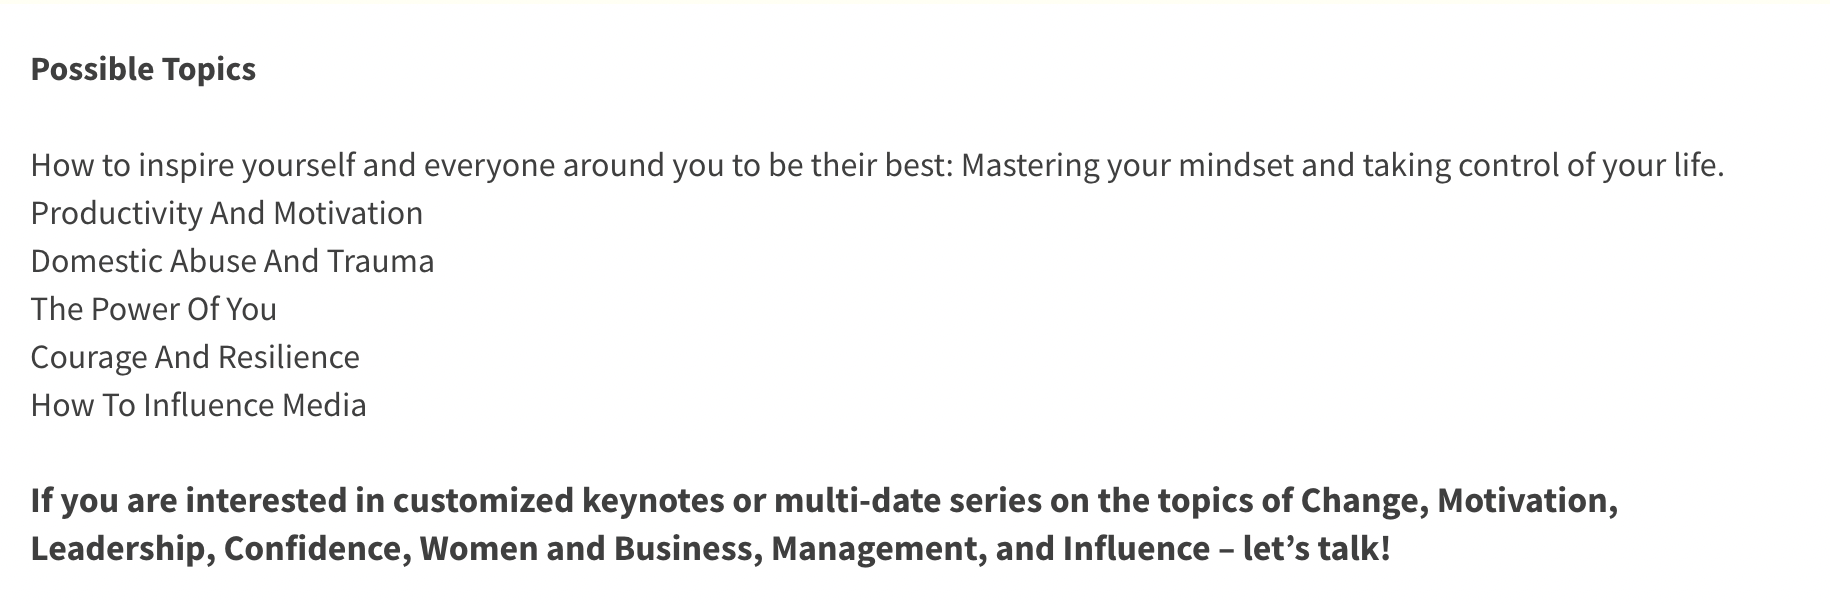Viewport: 1830px width, 606px height.
Task: Click the Productivity And Motivation topic line
Action: click(x=227, y=213)
